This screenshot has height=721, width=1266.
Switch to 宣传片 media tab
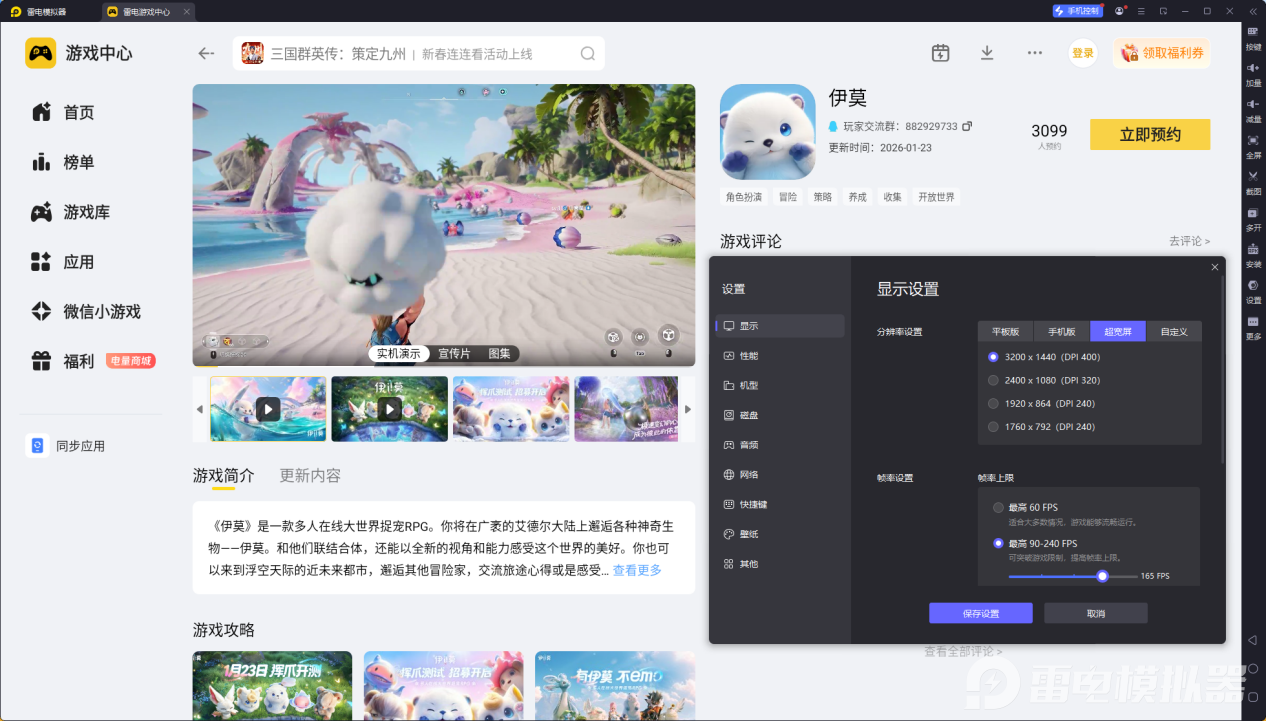[x=454, y=353]
